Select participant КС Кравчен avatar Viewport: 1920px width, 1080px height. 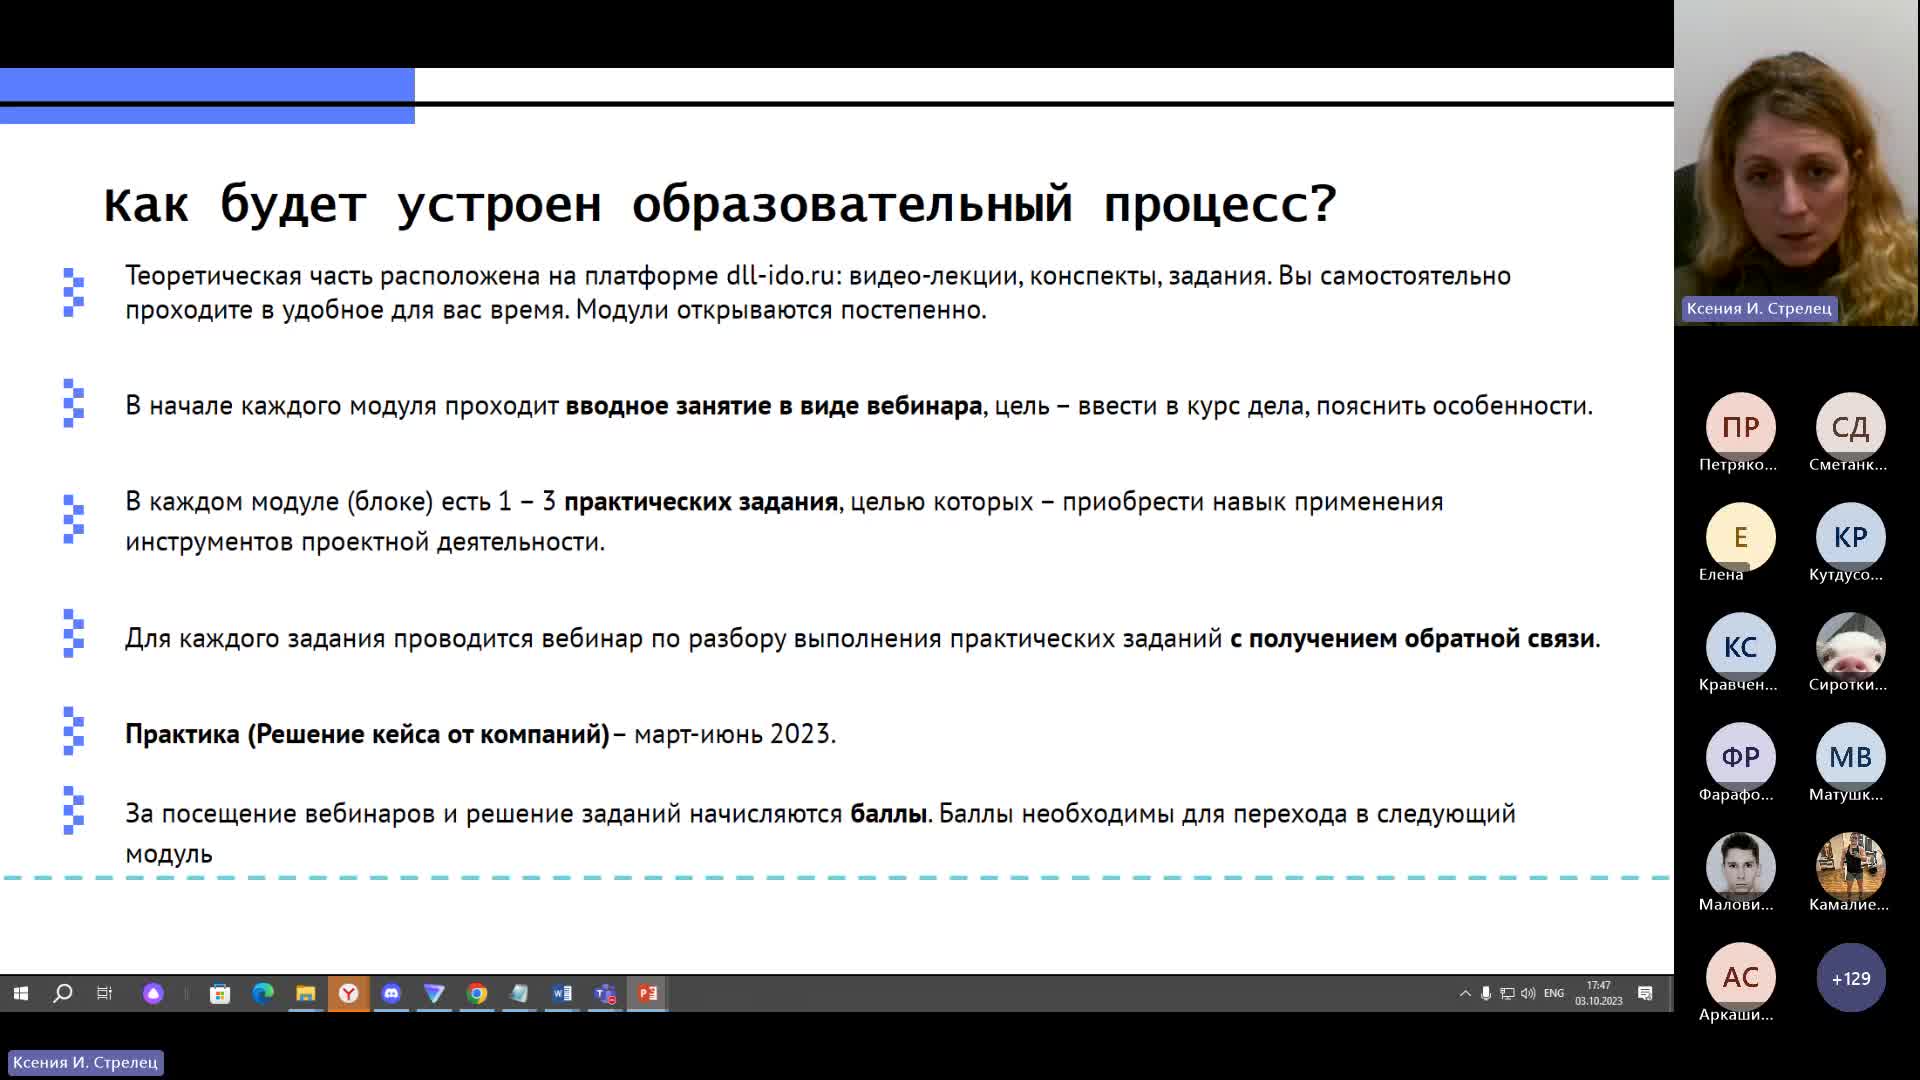[1740, 647]
